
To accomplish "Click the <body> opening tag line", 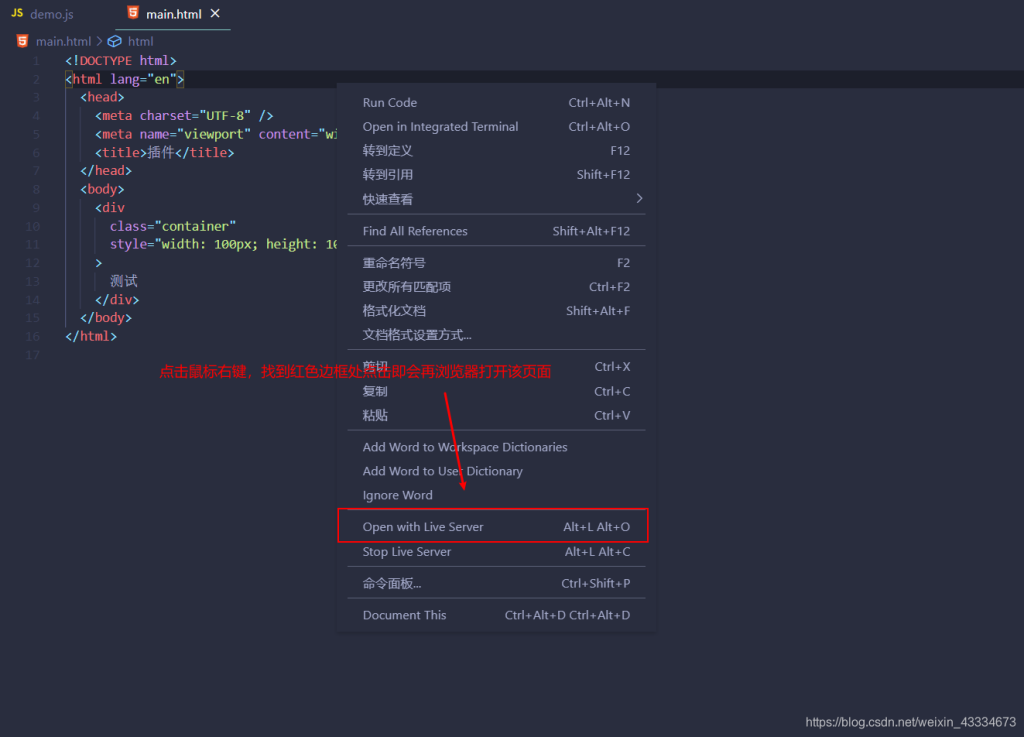I will coord(102,189).
